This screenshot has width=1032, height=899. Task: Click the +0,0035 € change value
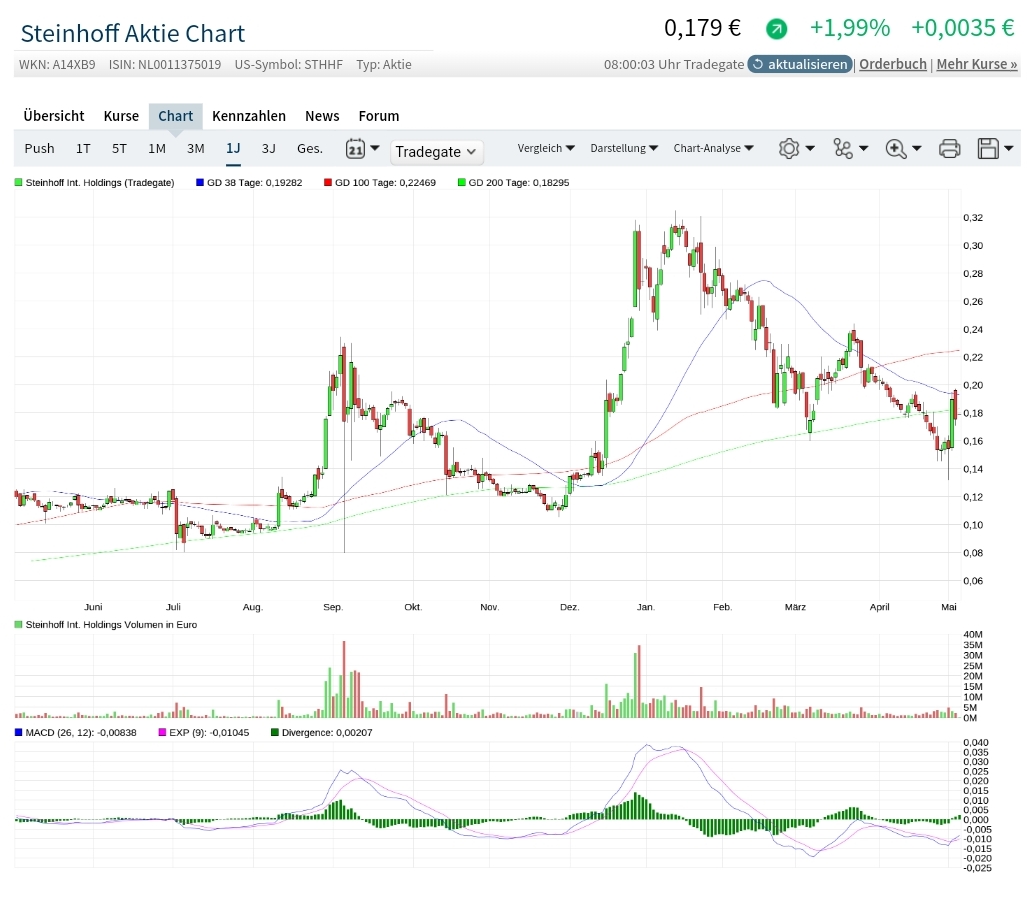pos(963,28)
